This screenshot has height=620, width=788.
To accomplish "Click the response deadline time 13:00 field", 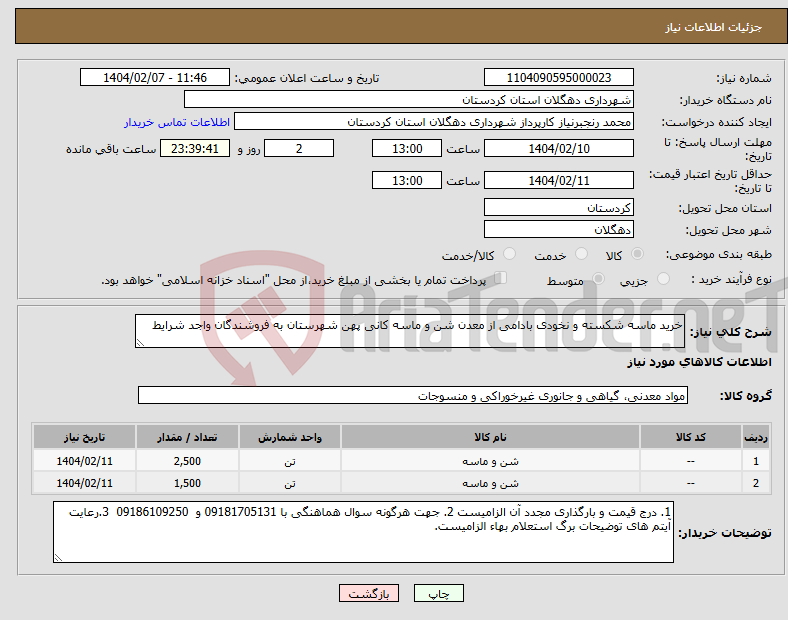I will (x=407, y=148).
